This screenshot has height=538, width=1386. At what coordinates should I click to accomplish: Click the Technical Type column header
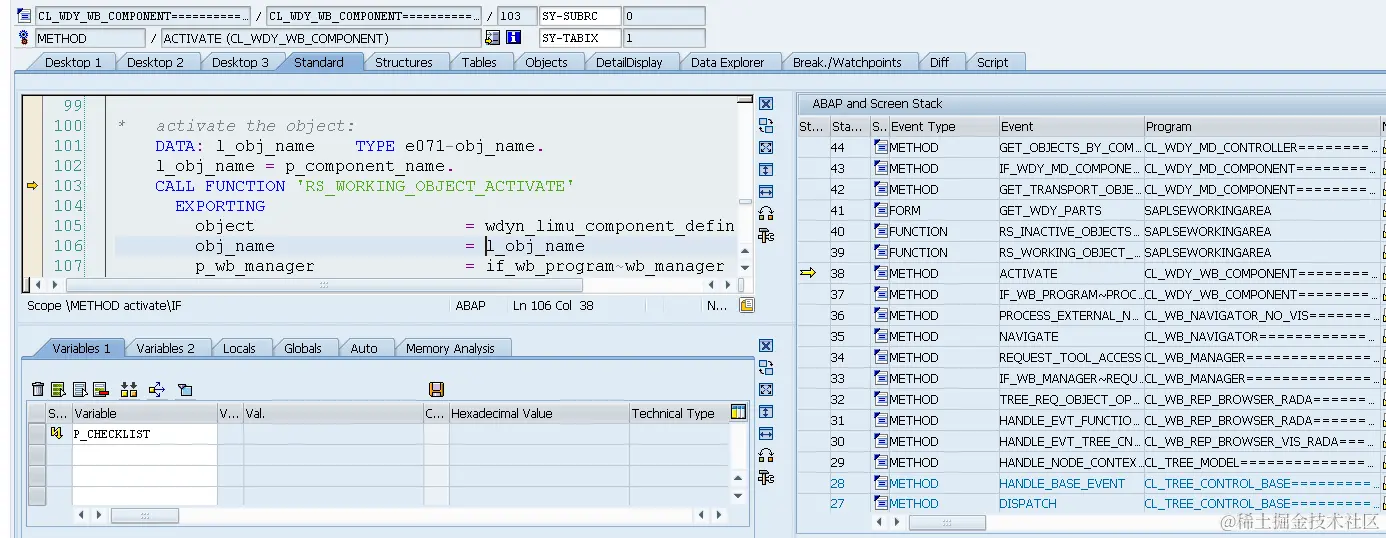(678, 413)
